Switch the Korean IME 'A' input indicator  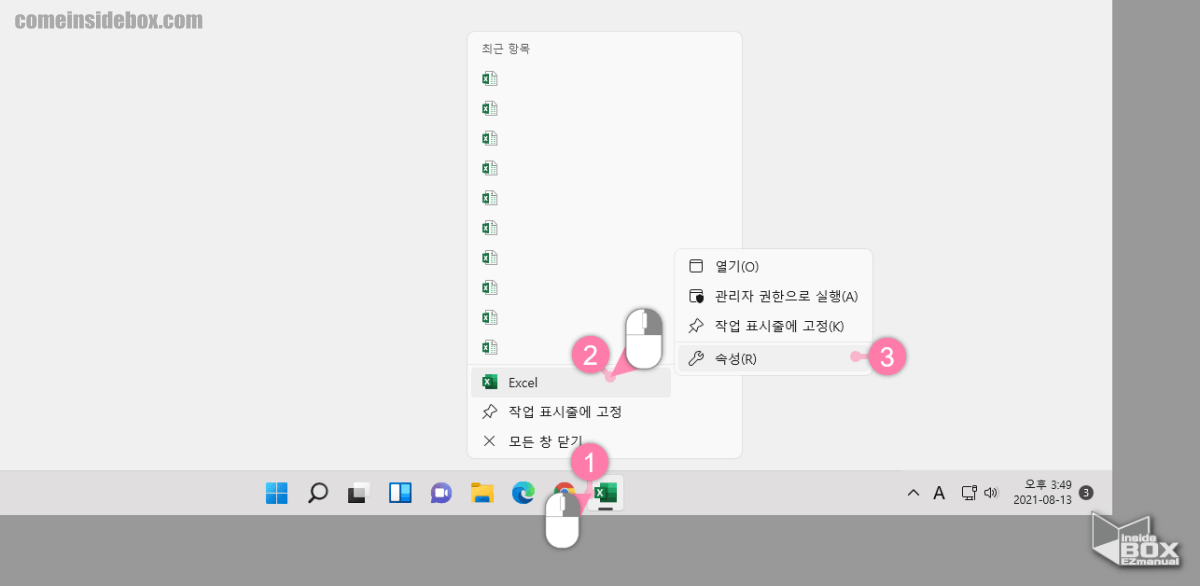point(938,492)
